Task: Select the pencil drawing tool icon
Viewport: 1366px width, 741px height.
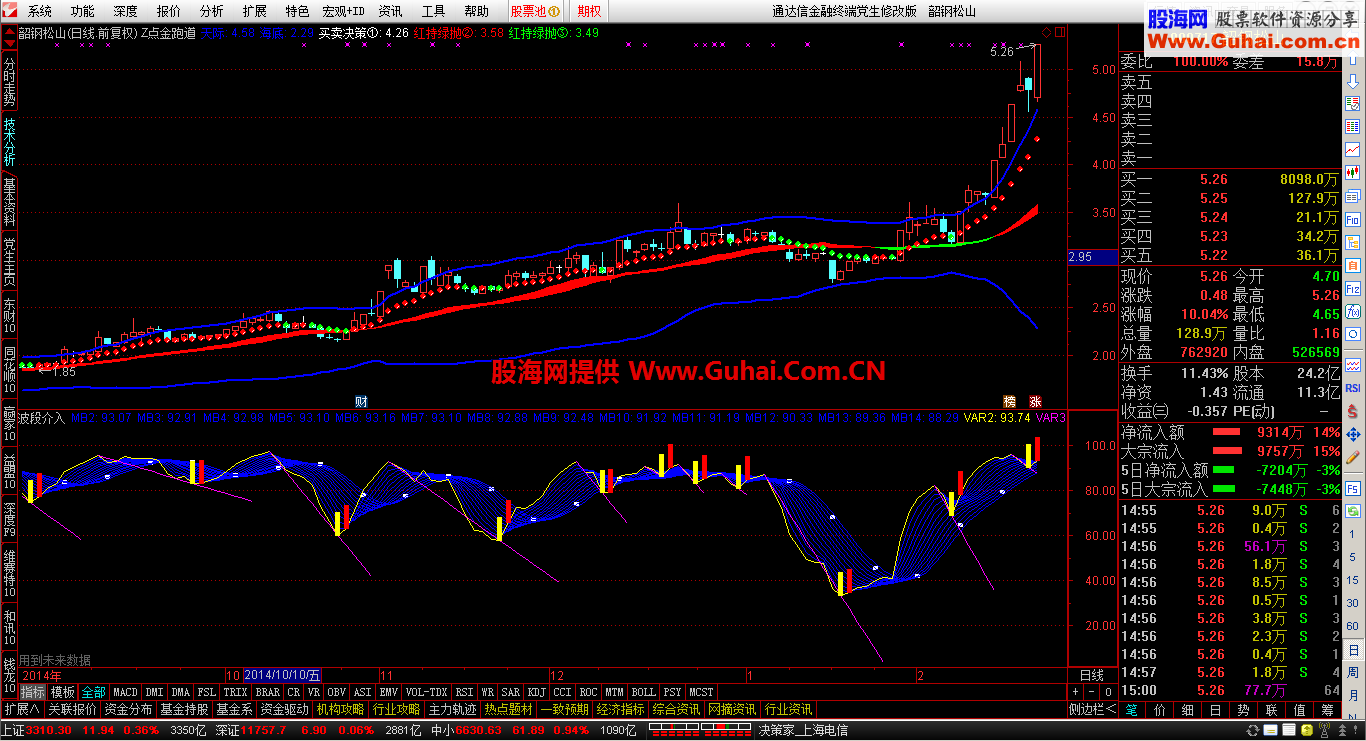Action: [x=1352, y=456]
